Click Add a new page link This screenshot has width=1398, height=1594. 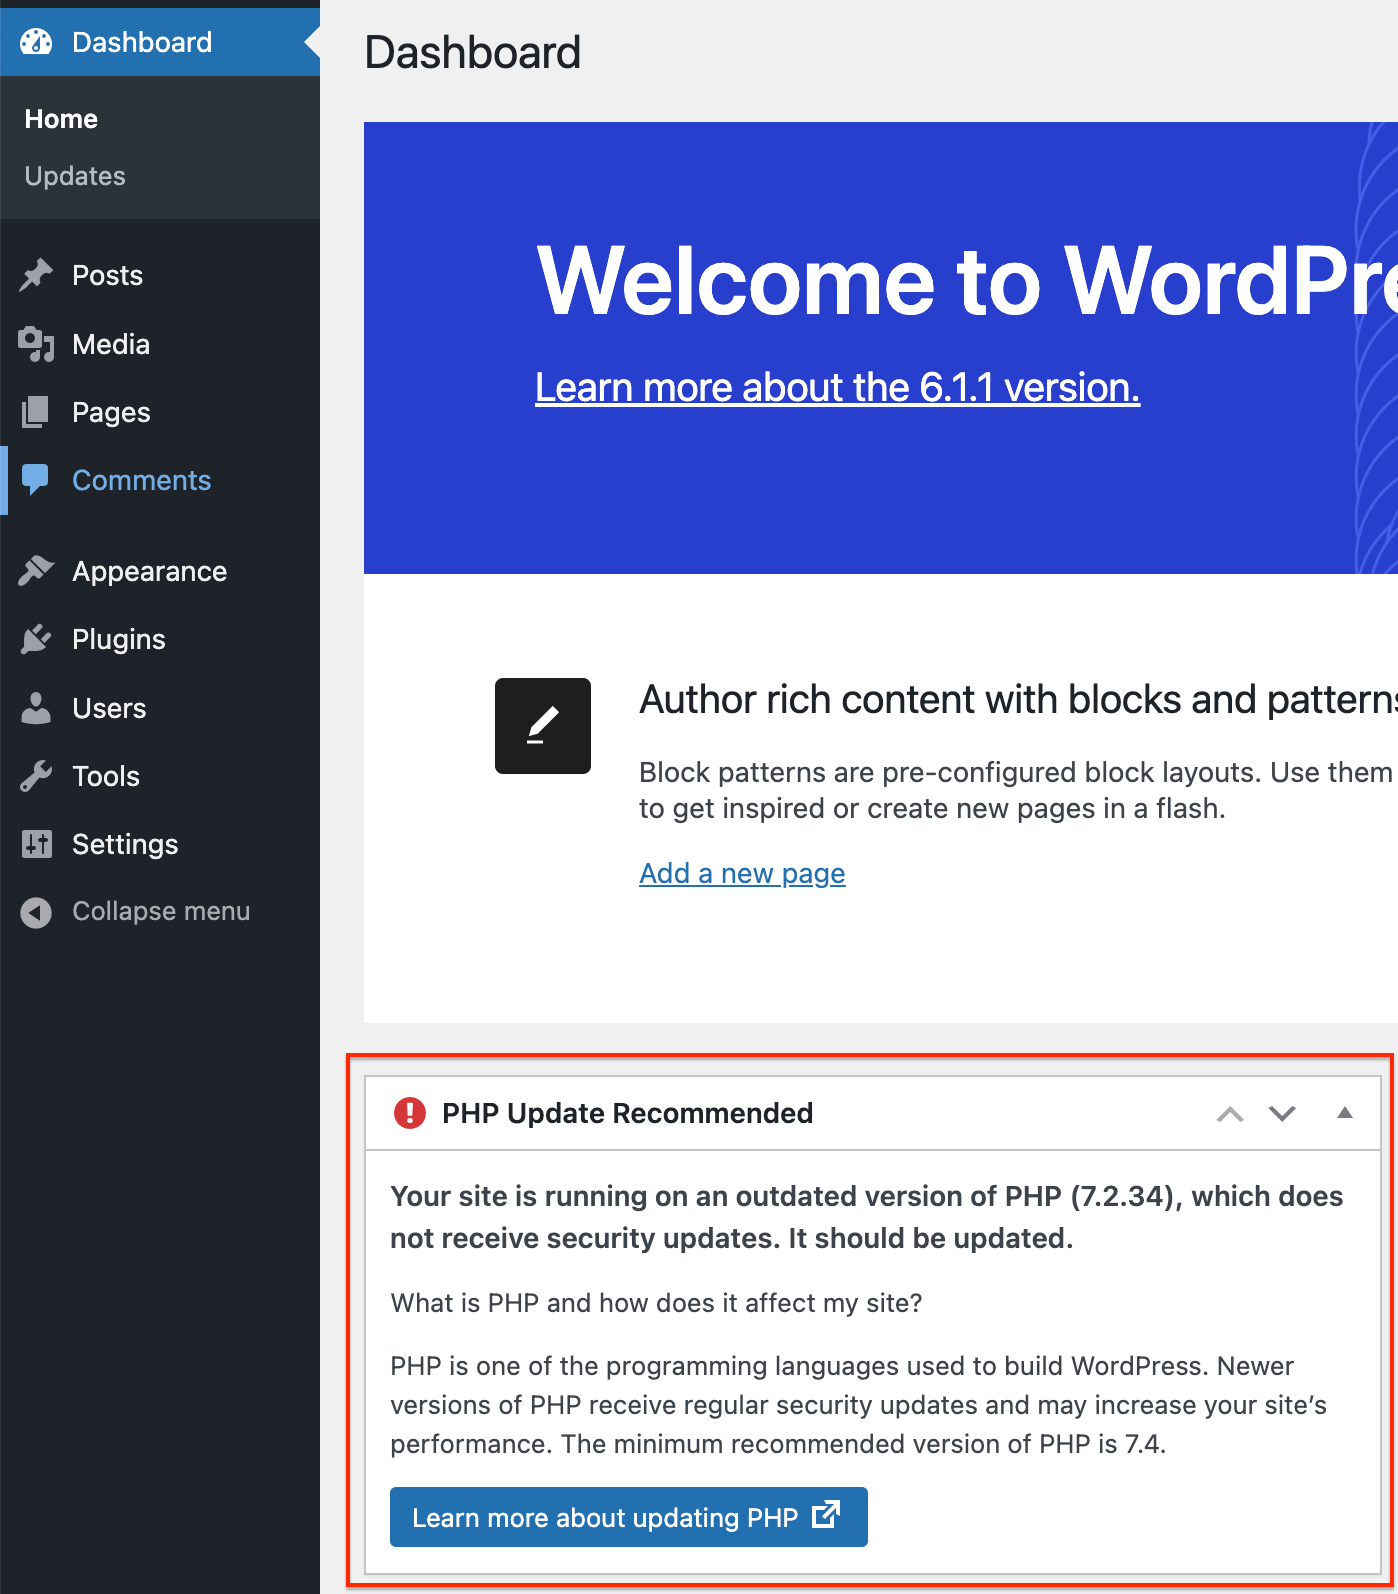(x=742, y=874)
